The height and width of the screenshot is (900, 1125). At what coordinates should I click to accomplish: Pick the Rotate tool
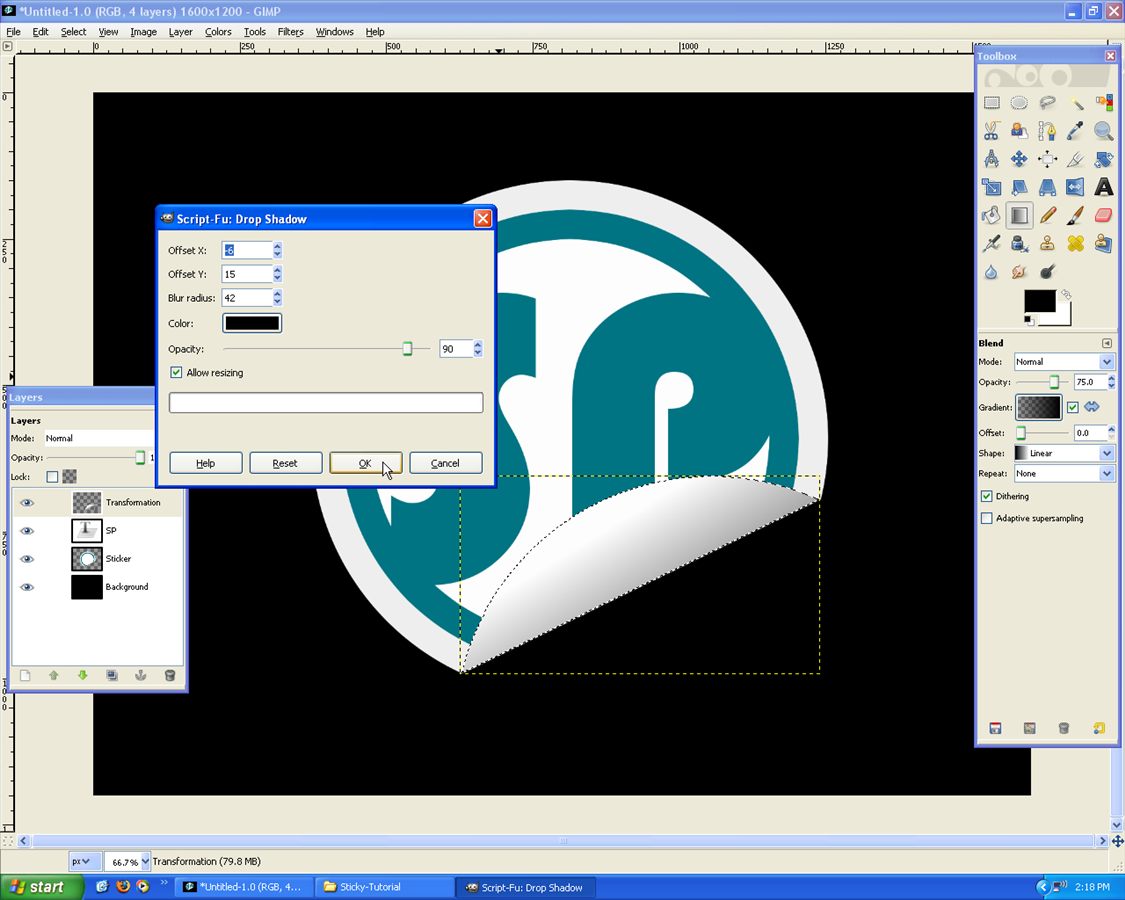[x=1103, y=159]
